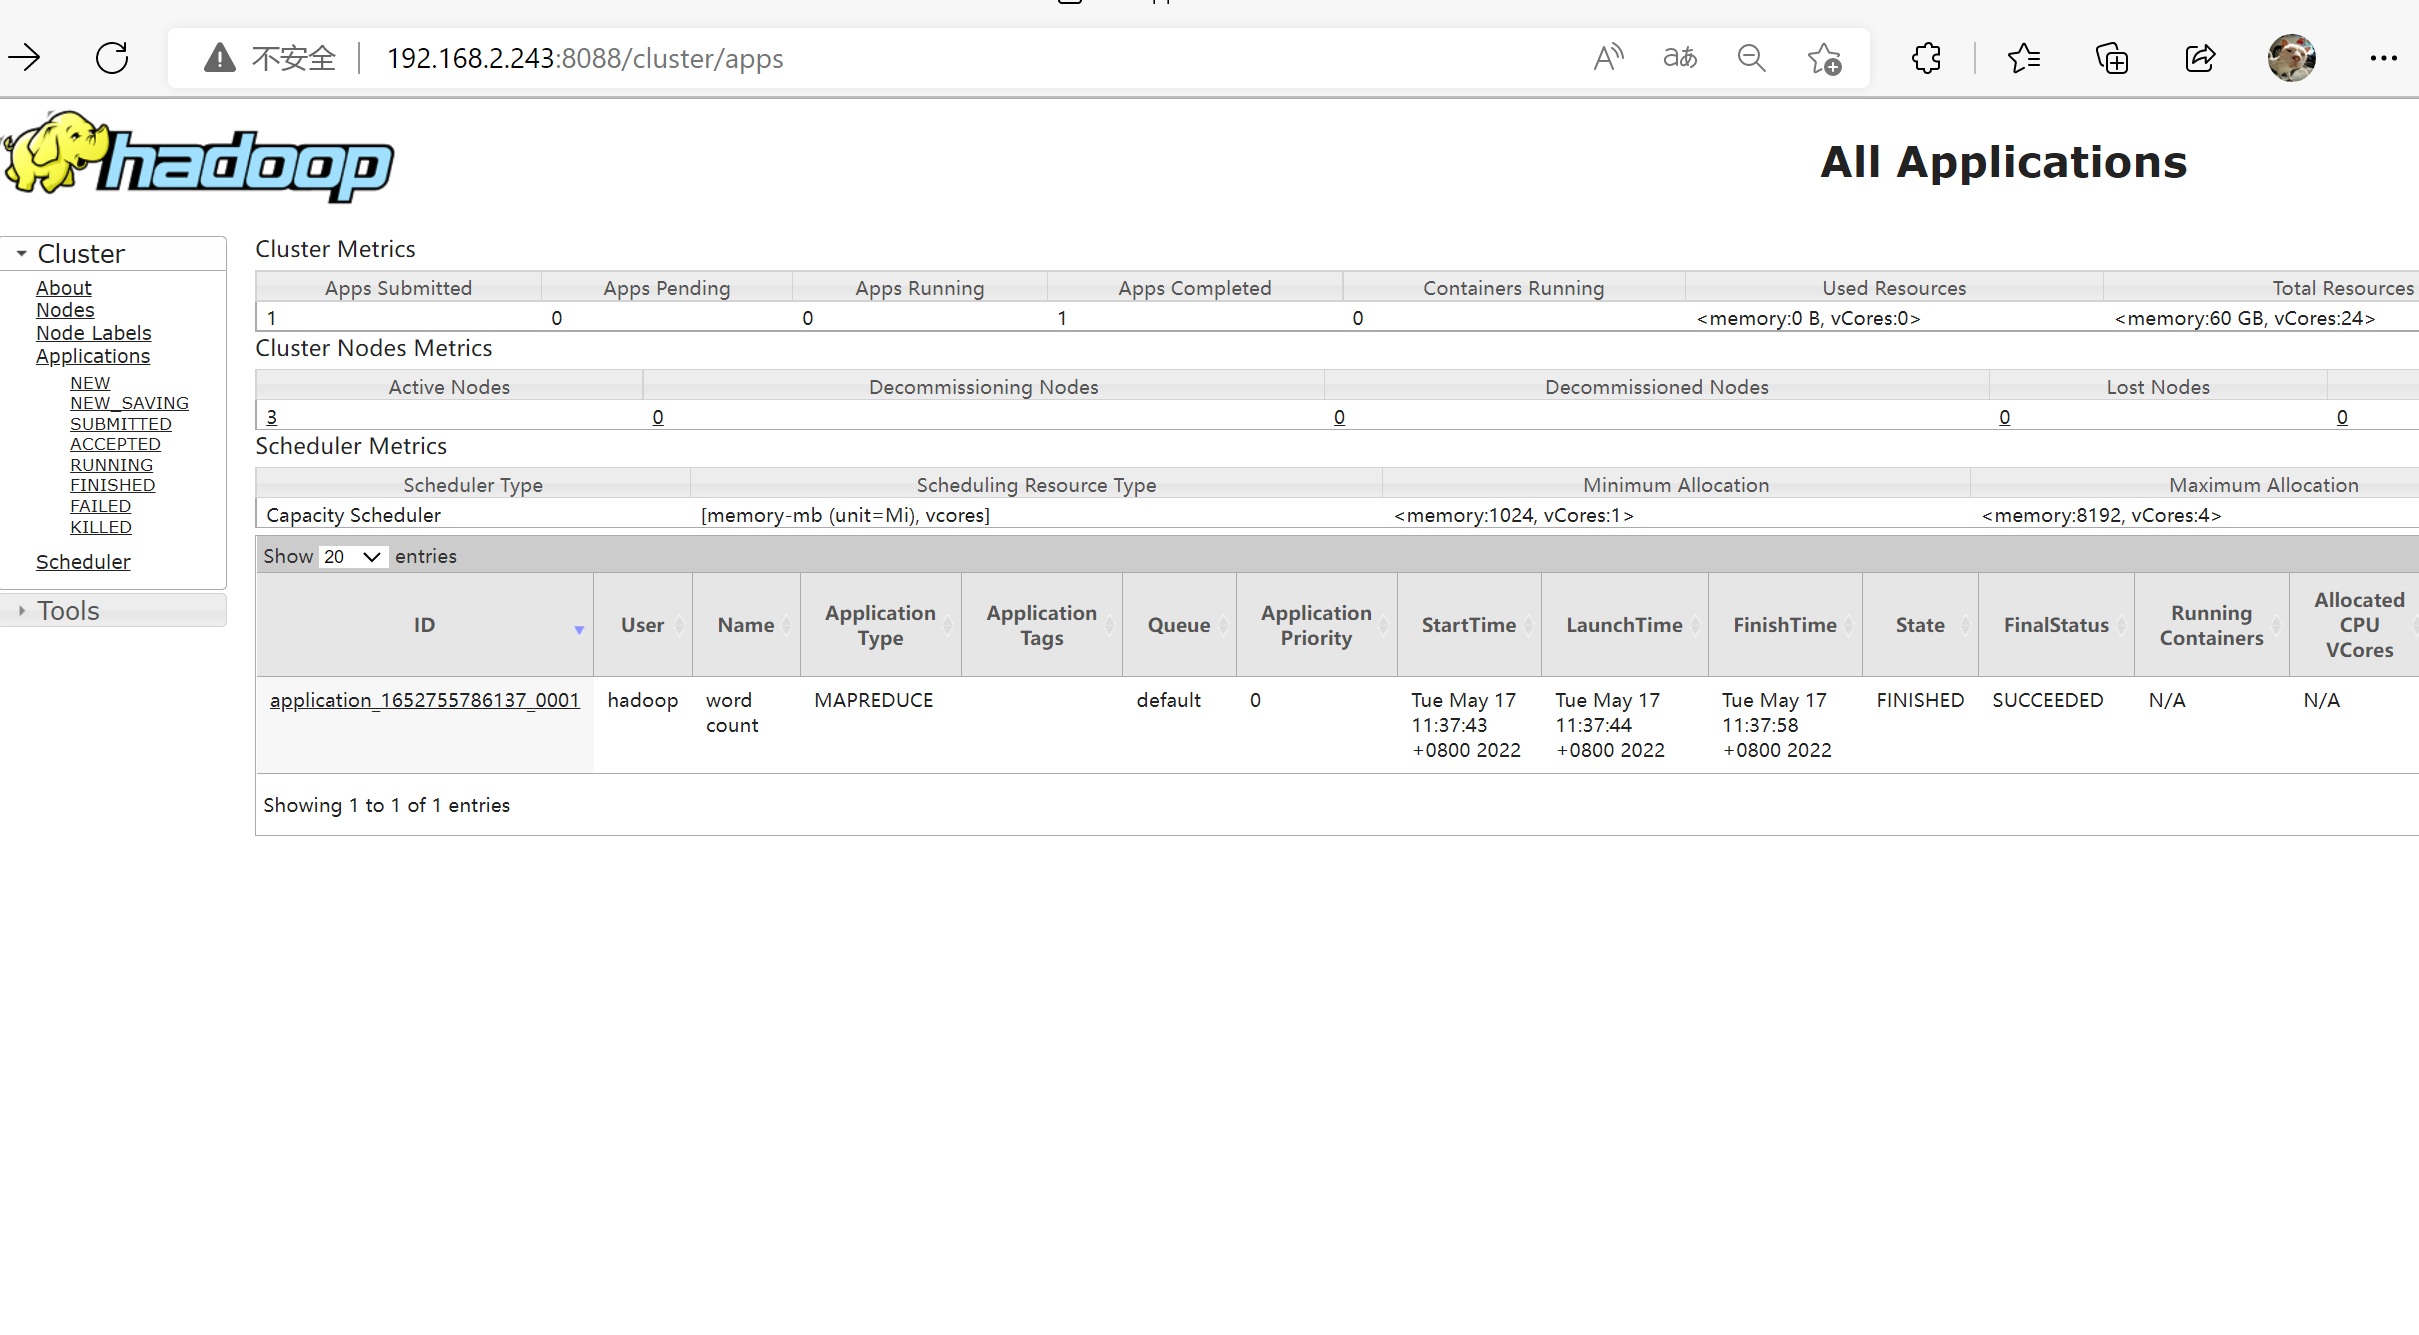Open the favorites list icon
Viewport: 2419px width, 1335px height.
pyautogui.click(x=2023, y=58)
